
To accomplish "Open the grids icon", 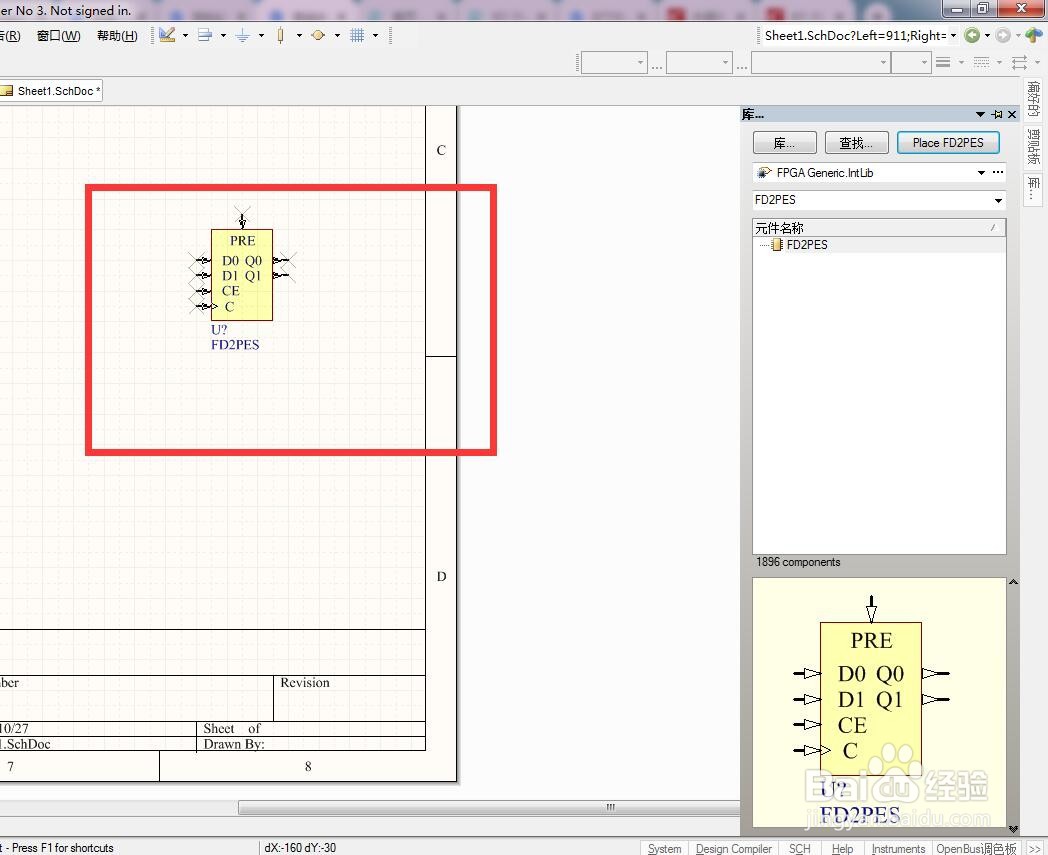I will (x=357, y=35).
